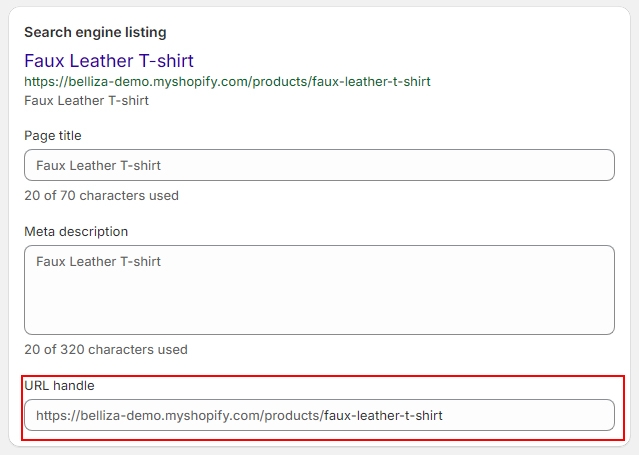Click the 20 of 70 characters used counter
Image resolution: width=639 pixels, height=455 pixels.
click(101, 195)
